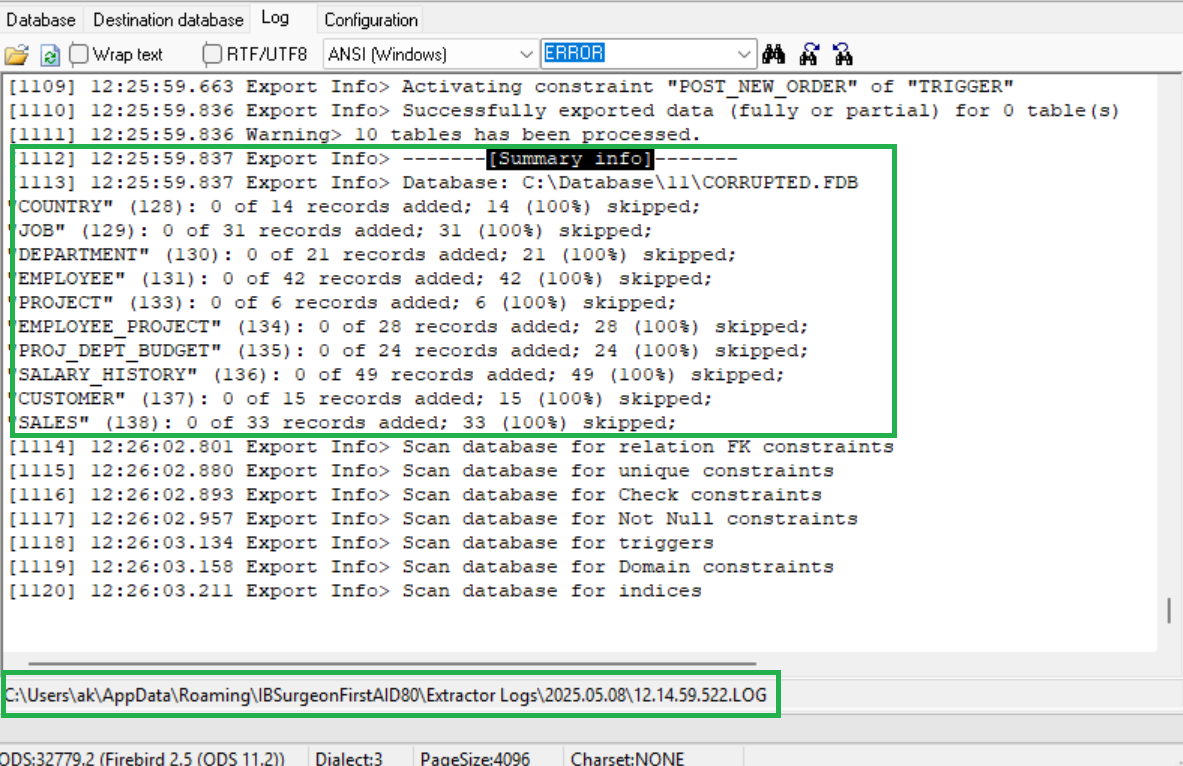Click the find next binoculars icon
The height and width of the screenshot is (766, 1183).
click(842, 54)
